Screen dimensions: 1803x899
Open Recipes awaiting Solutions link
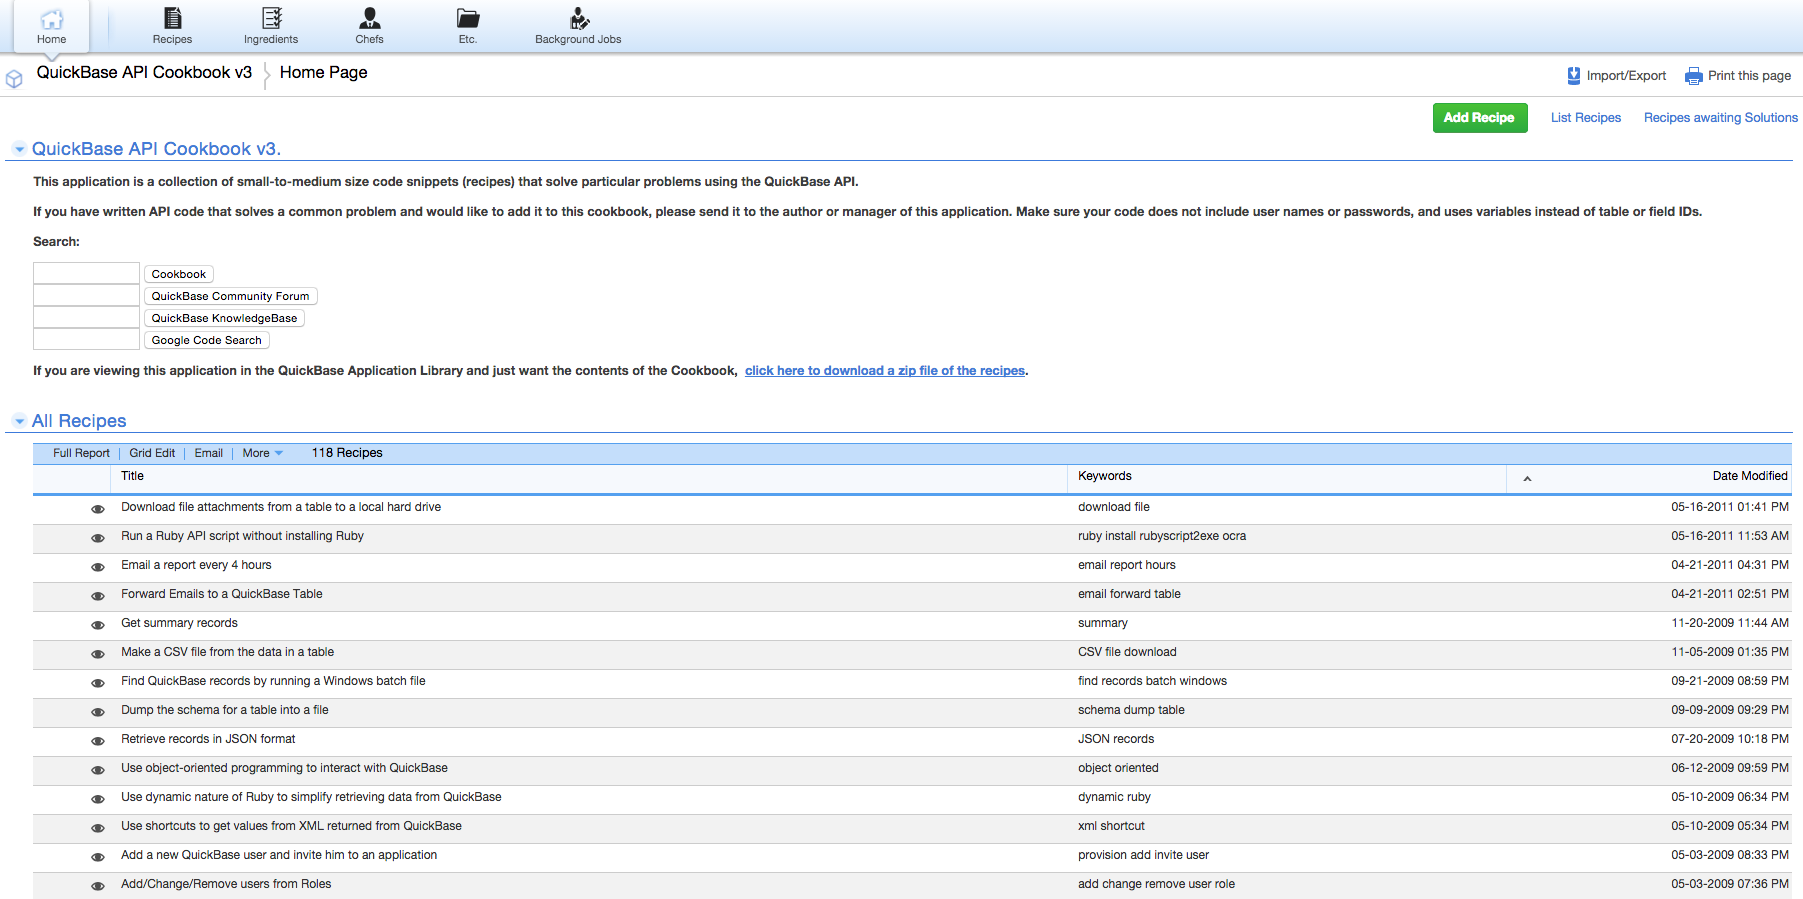(1721, 118)
